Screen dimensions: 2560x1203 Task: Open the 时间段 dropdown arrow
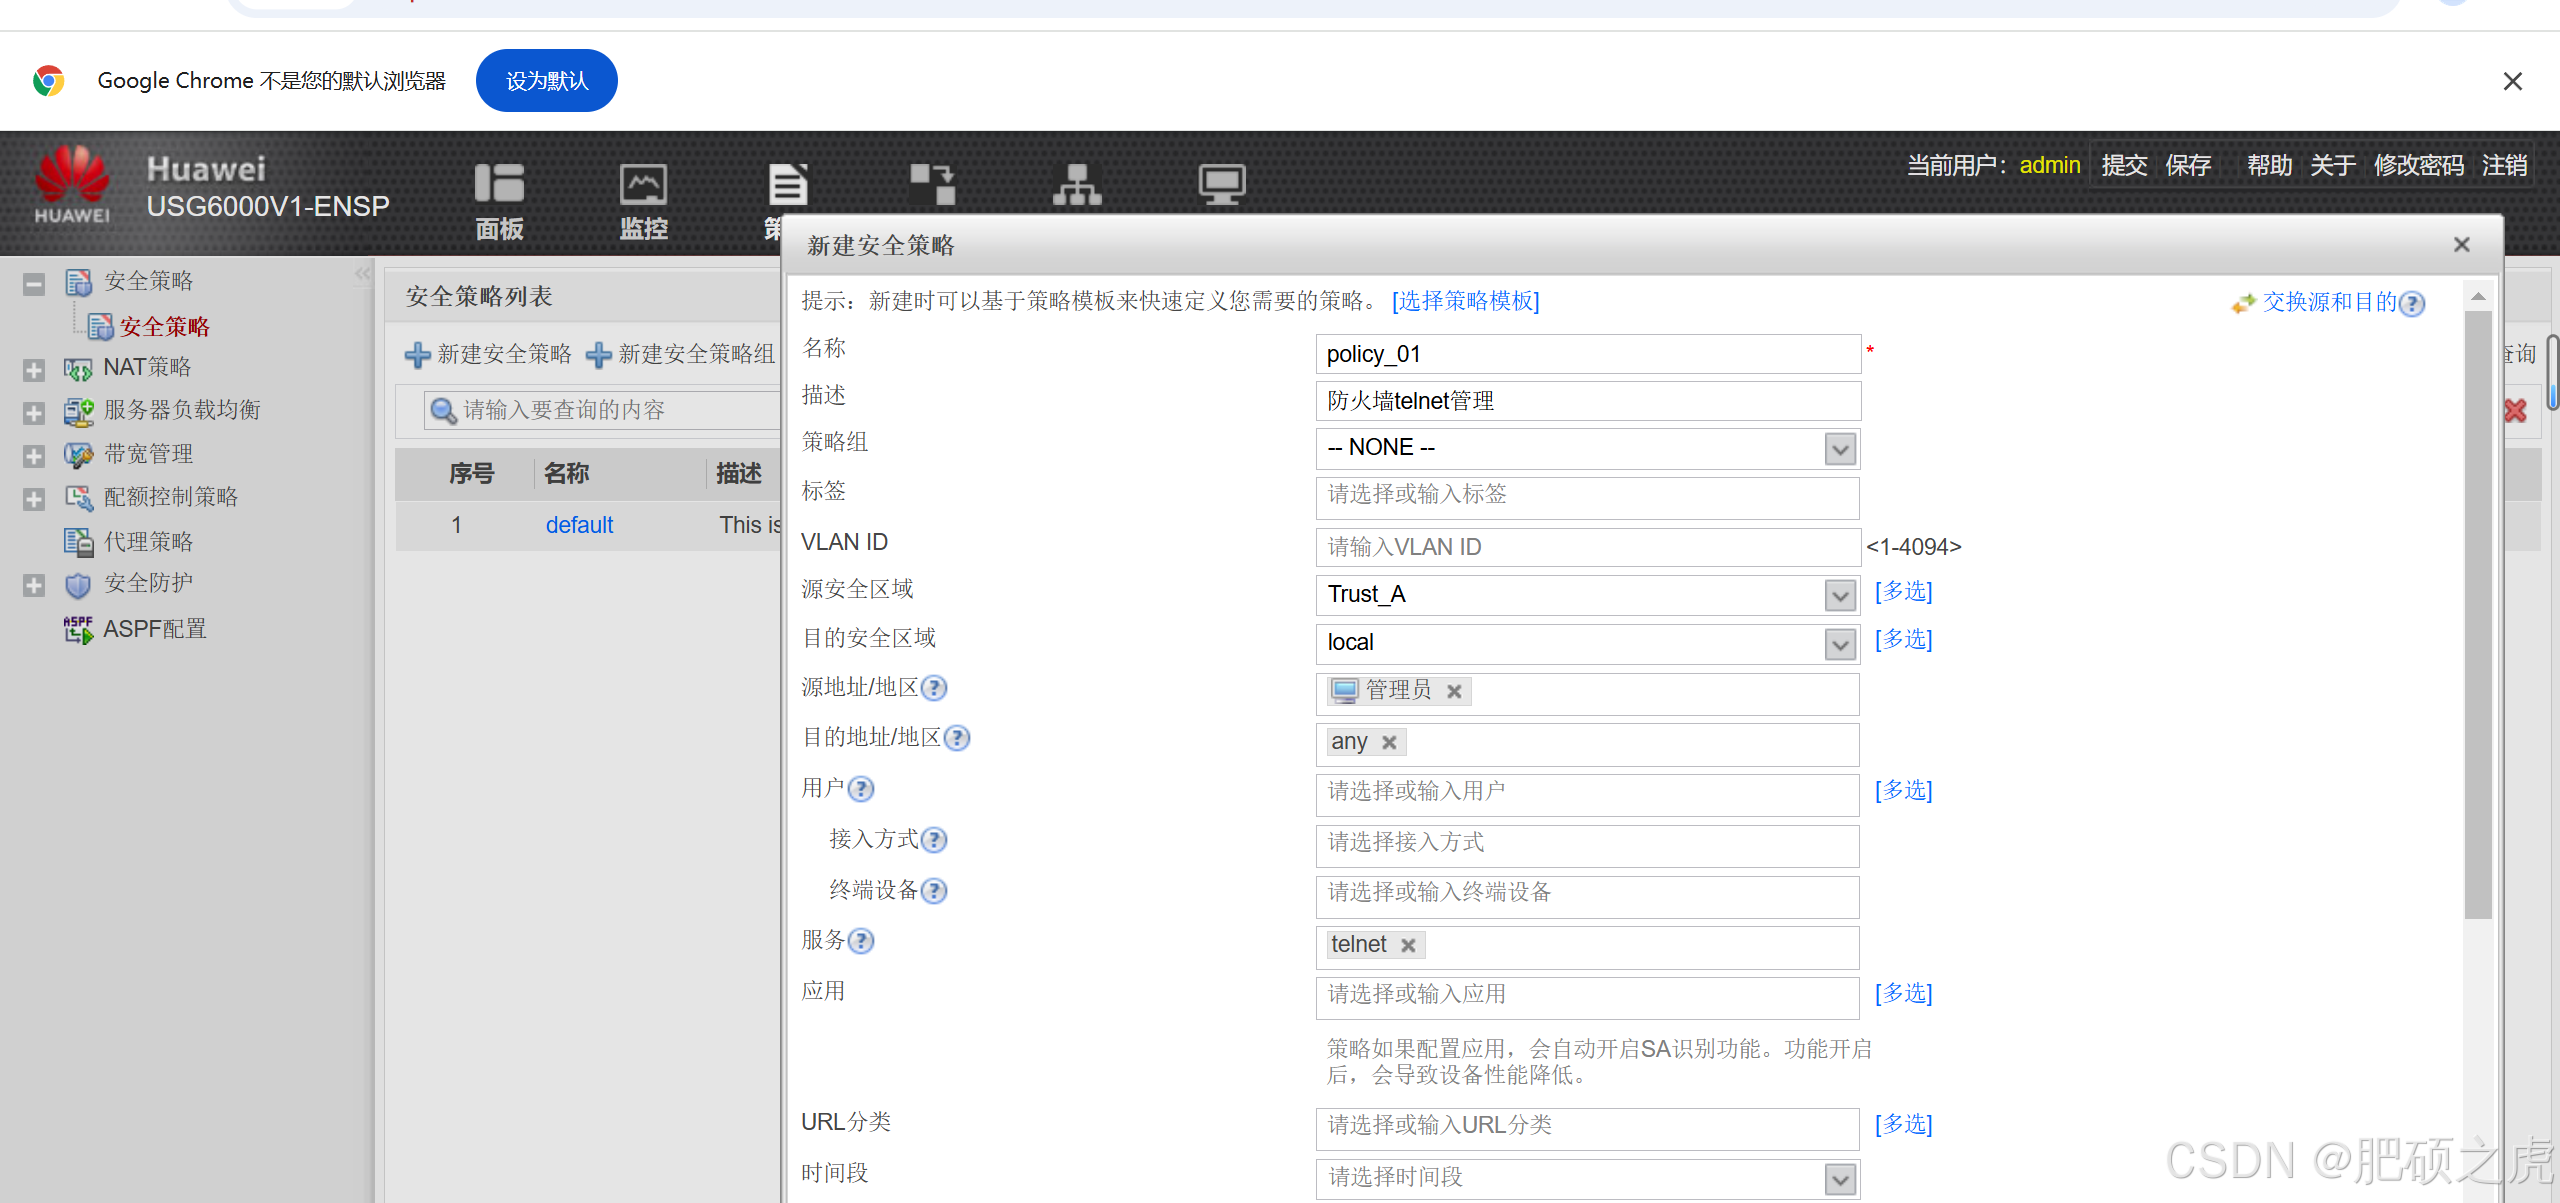(1839, 1179)
